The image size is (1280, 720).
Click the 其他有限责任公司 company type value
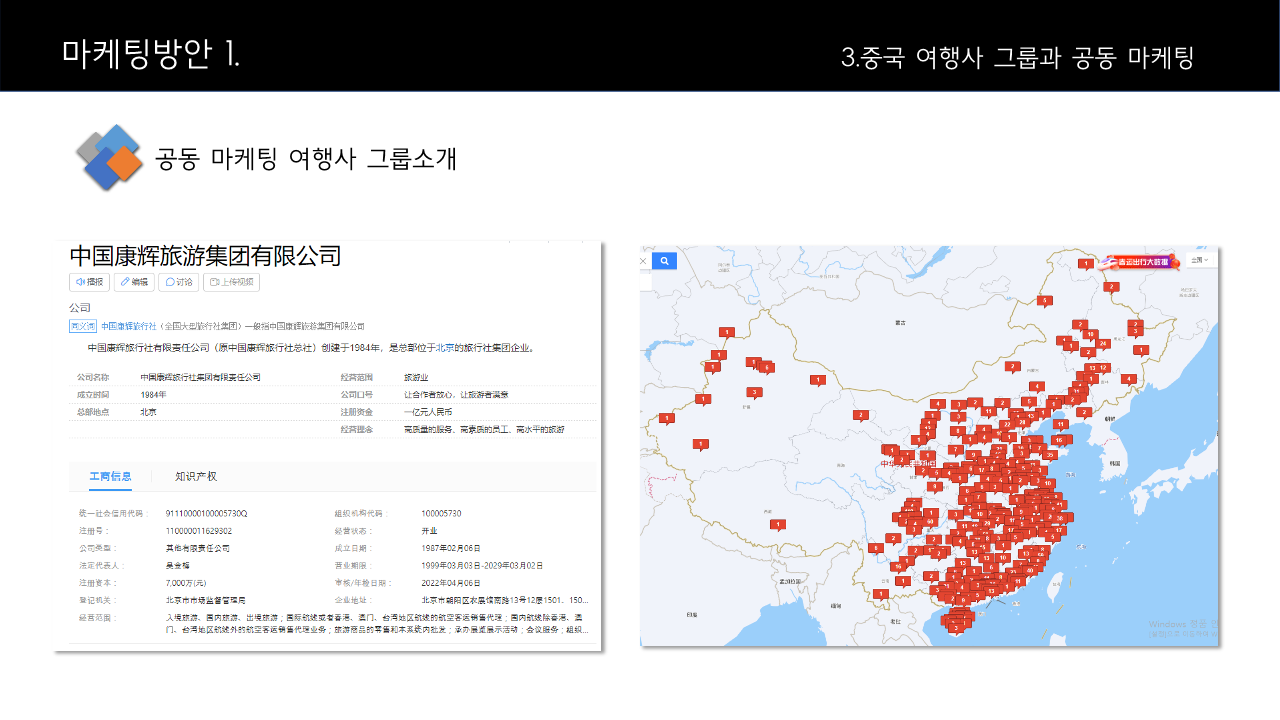198,548
